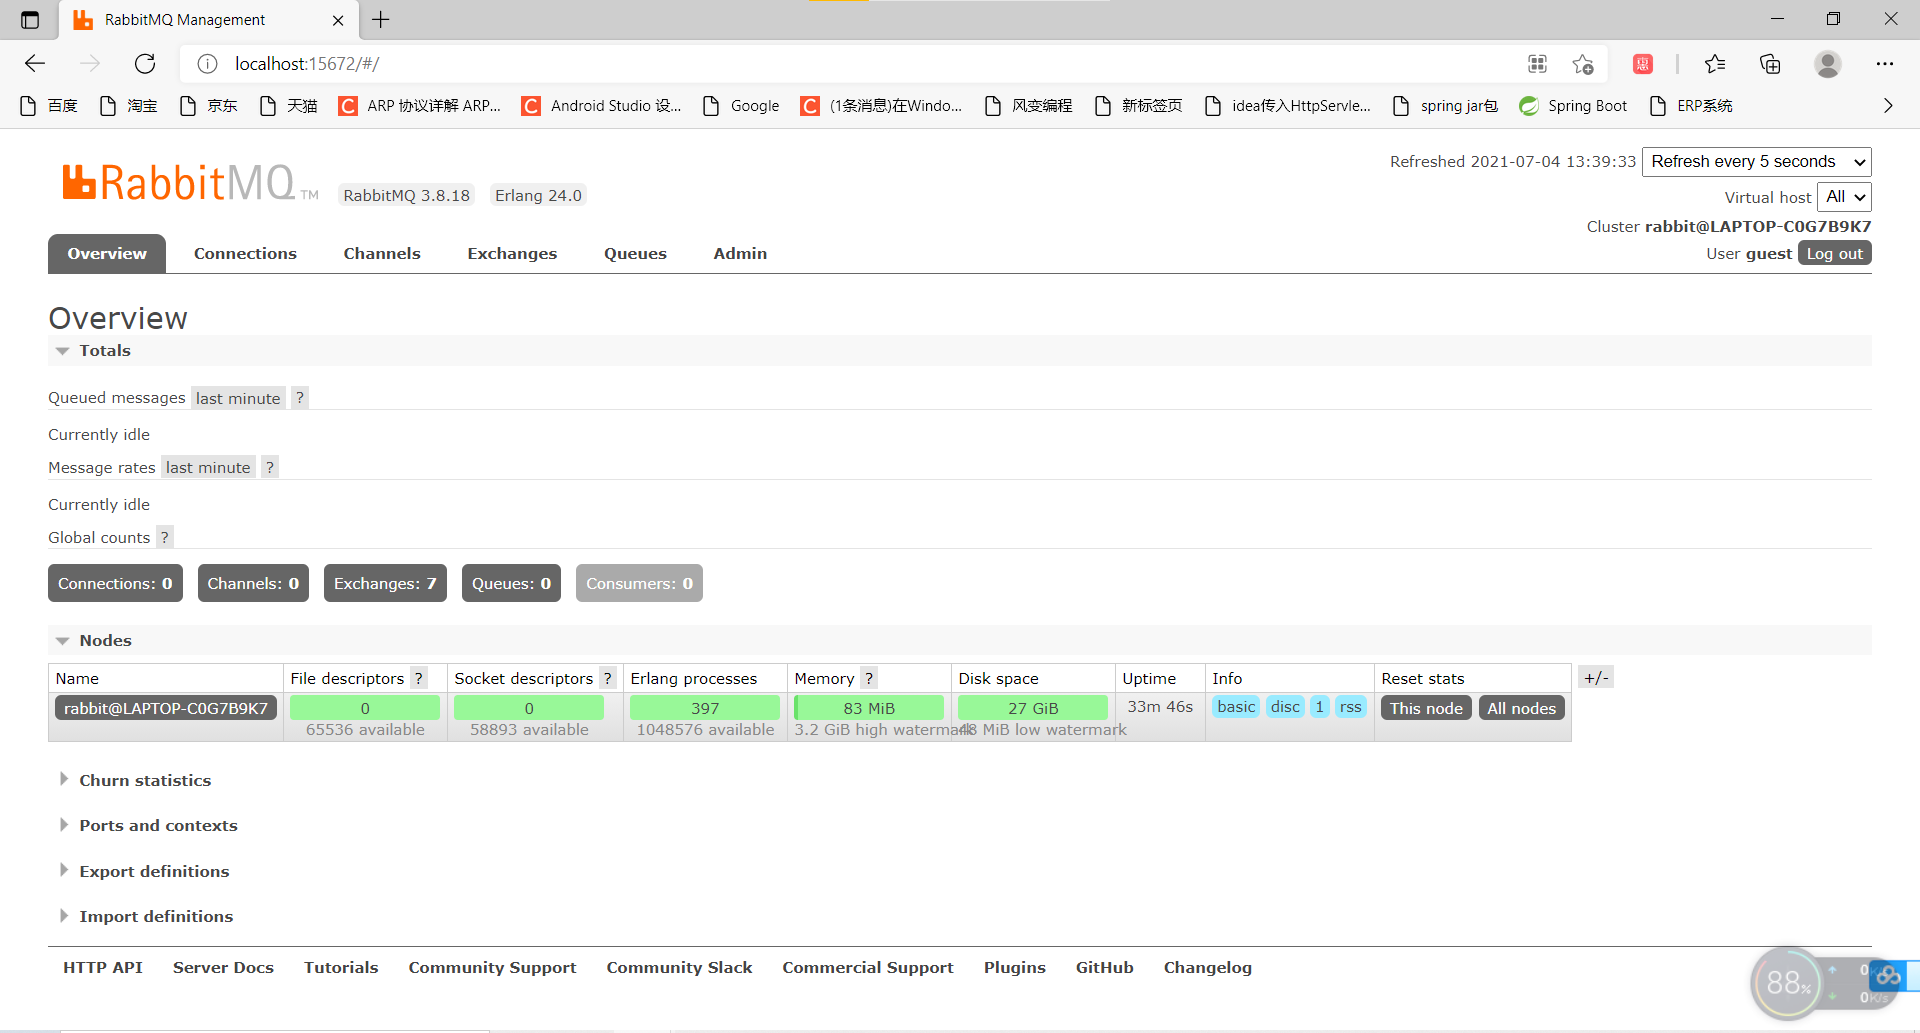Screen dimensions: 1920x1033
Task: Click the red extension icon in toolbar
Action: (x=1642, y=64)
